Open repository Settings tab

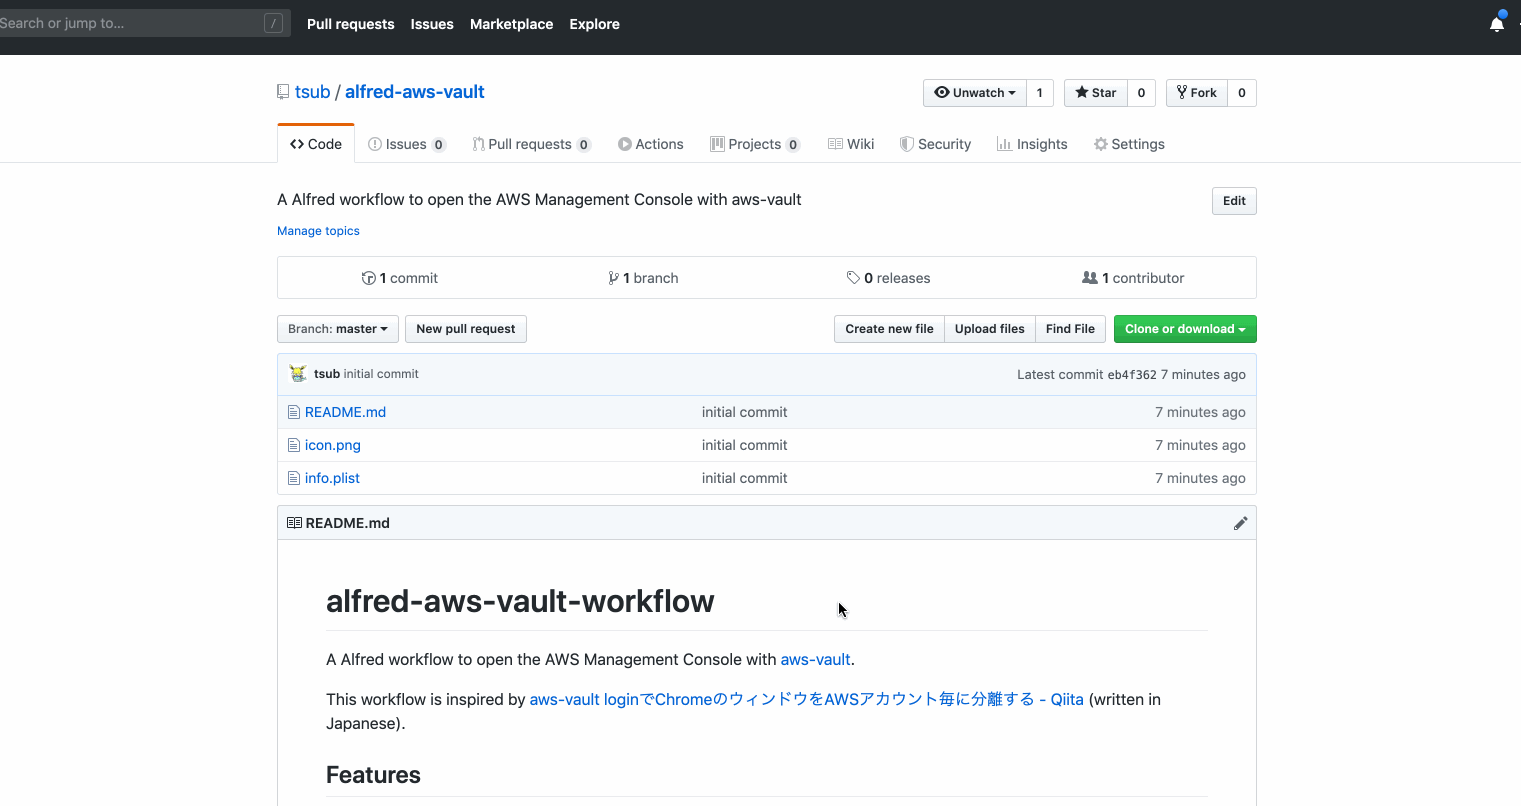click(x=1129, y=144)
